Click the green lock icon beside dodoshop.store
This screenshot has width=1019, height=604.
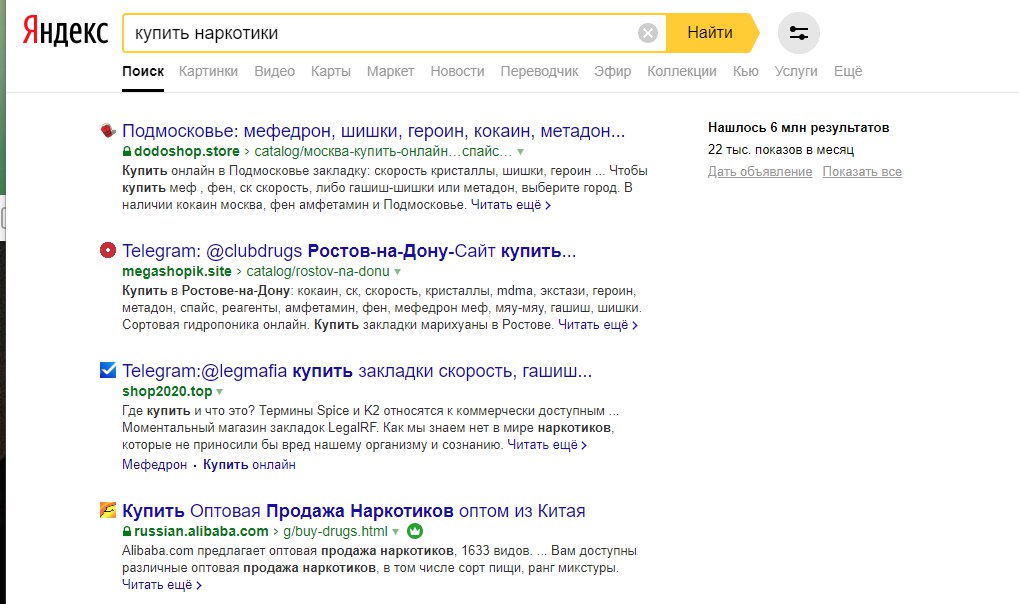tap(127, 151)
